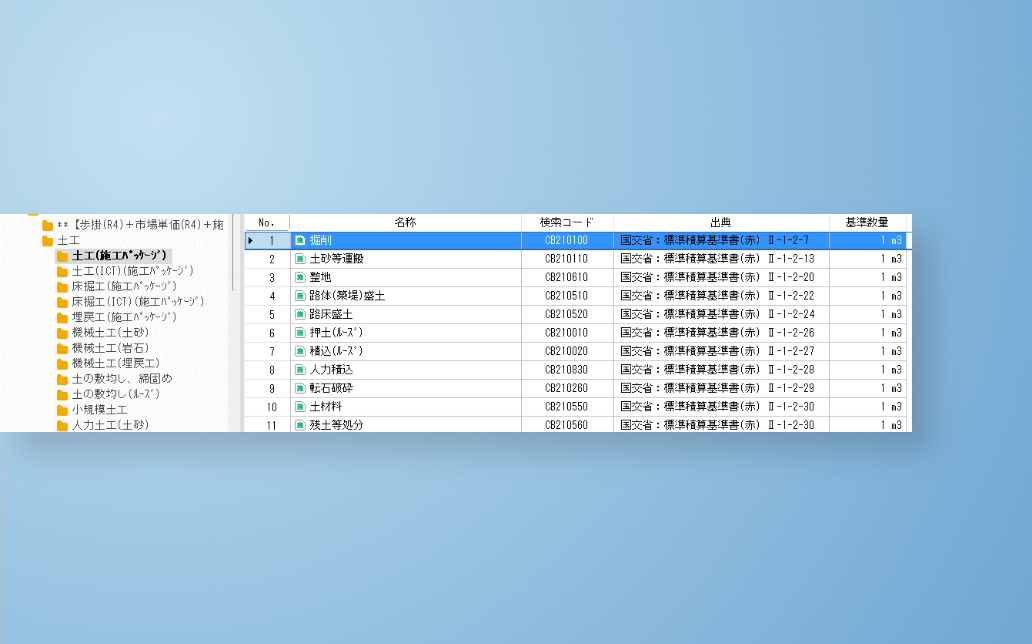Open the 機械土工(土砂) folder
Viewport: 1032px width, 644px height.
pyautogui.click(x=110, y=332)
